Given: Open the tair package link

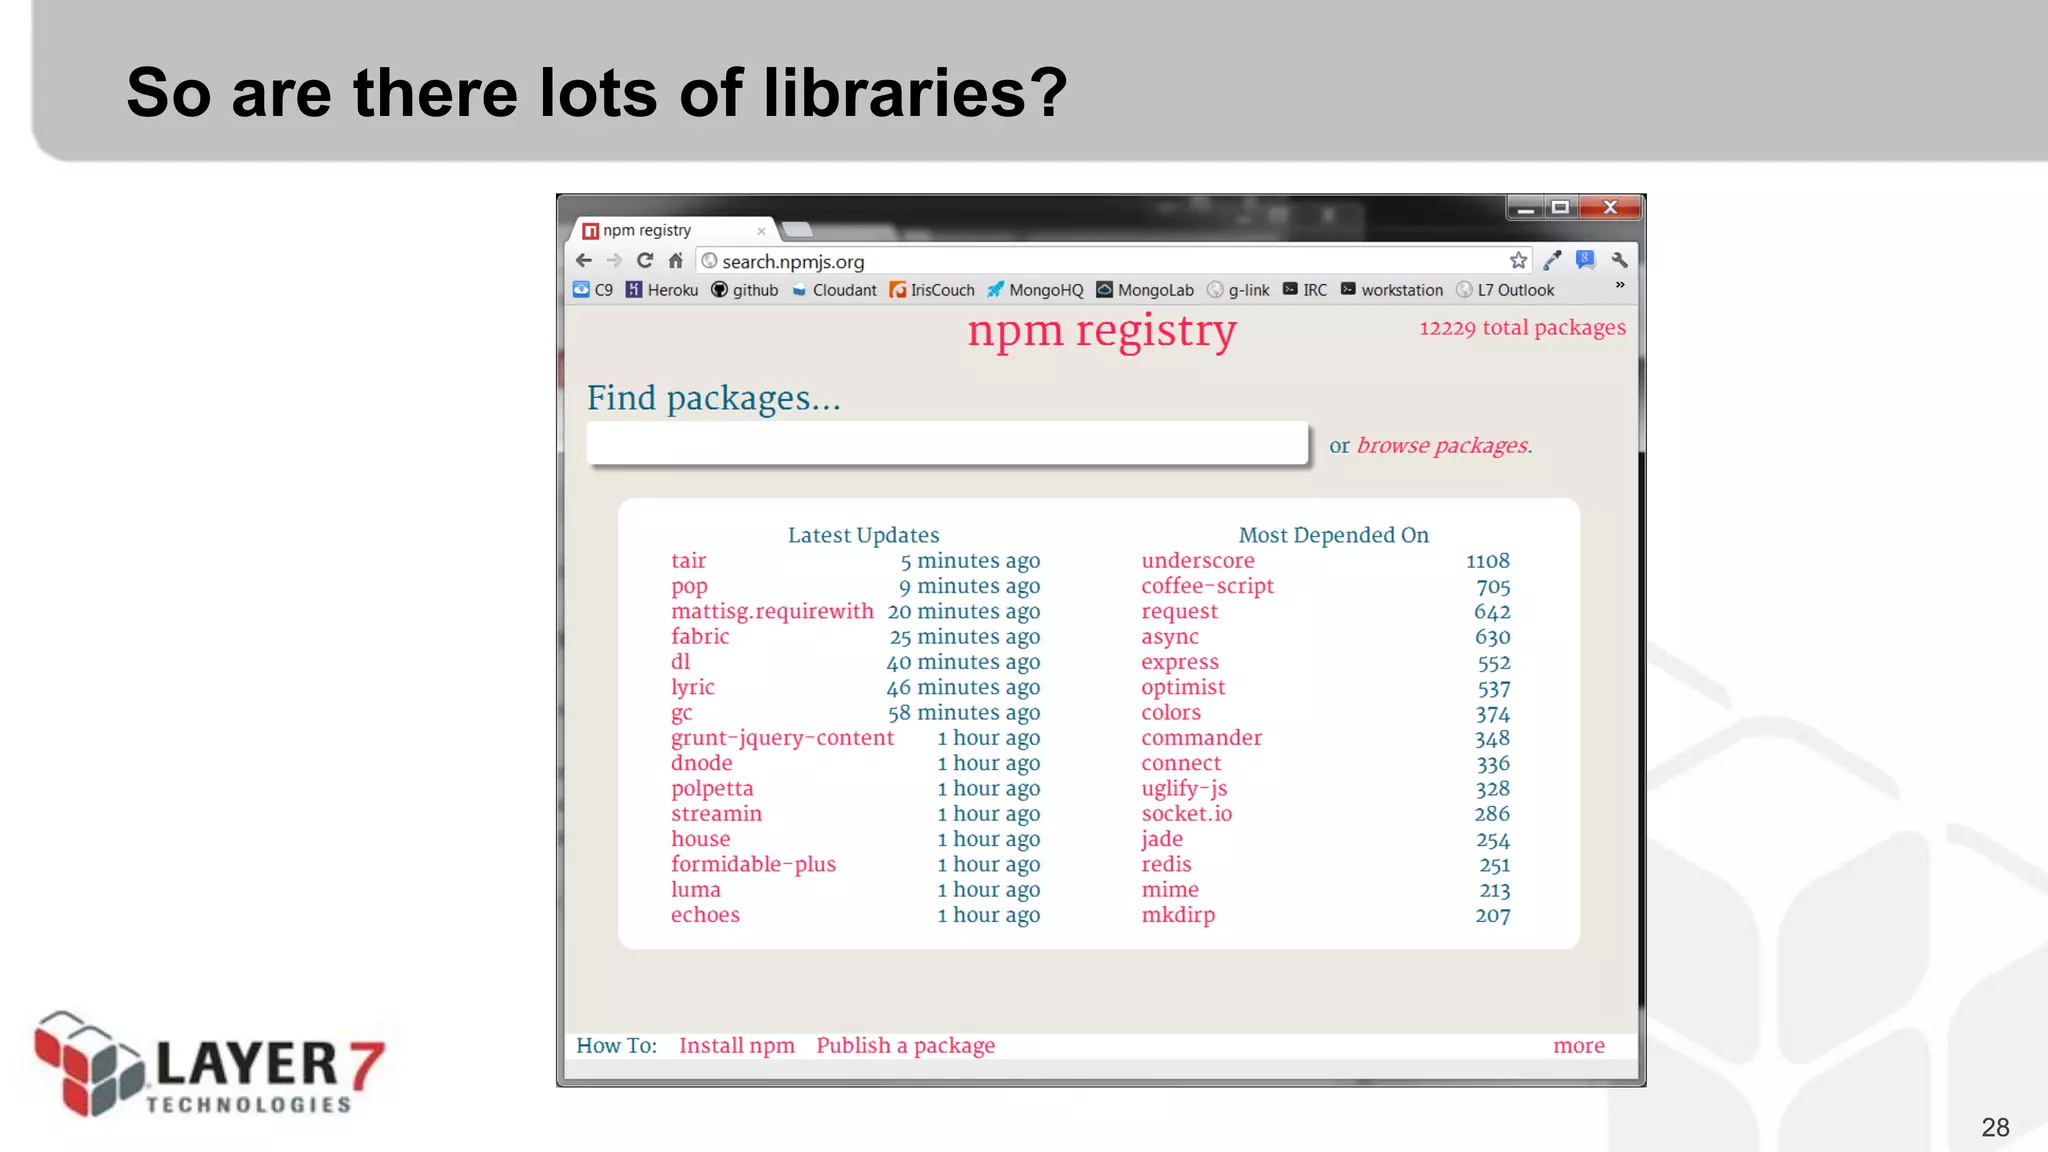Looking at the screenshot, I should [688, 561].
